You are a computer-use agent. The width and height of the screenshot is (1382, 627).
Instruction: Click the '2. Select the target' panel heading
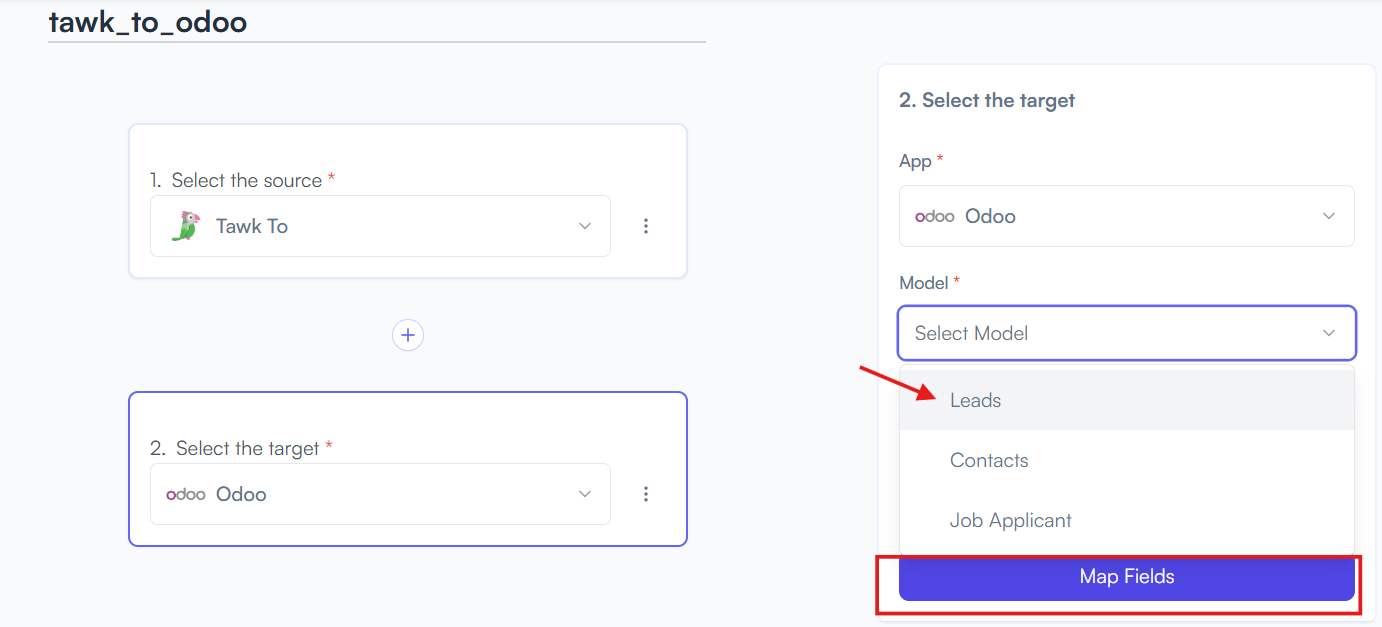[987, 100]
